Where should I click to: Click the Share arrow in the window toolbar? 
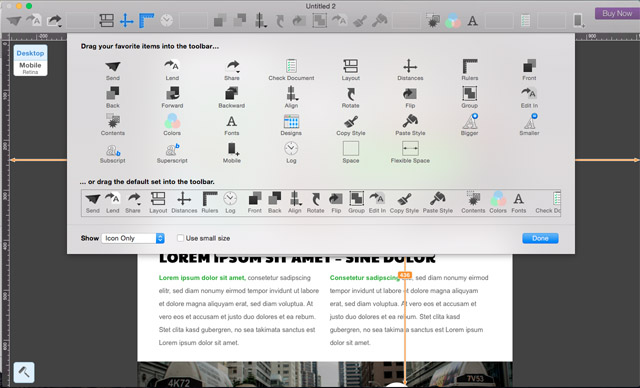[54, 20]
